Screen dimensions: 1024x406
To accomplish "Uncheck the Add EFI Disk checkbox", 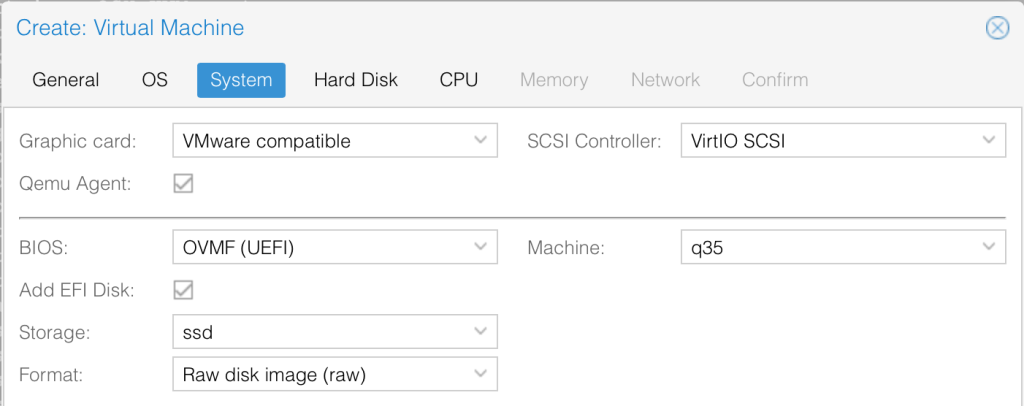I will 183,290.
